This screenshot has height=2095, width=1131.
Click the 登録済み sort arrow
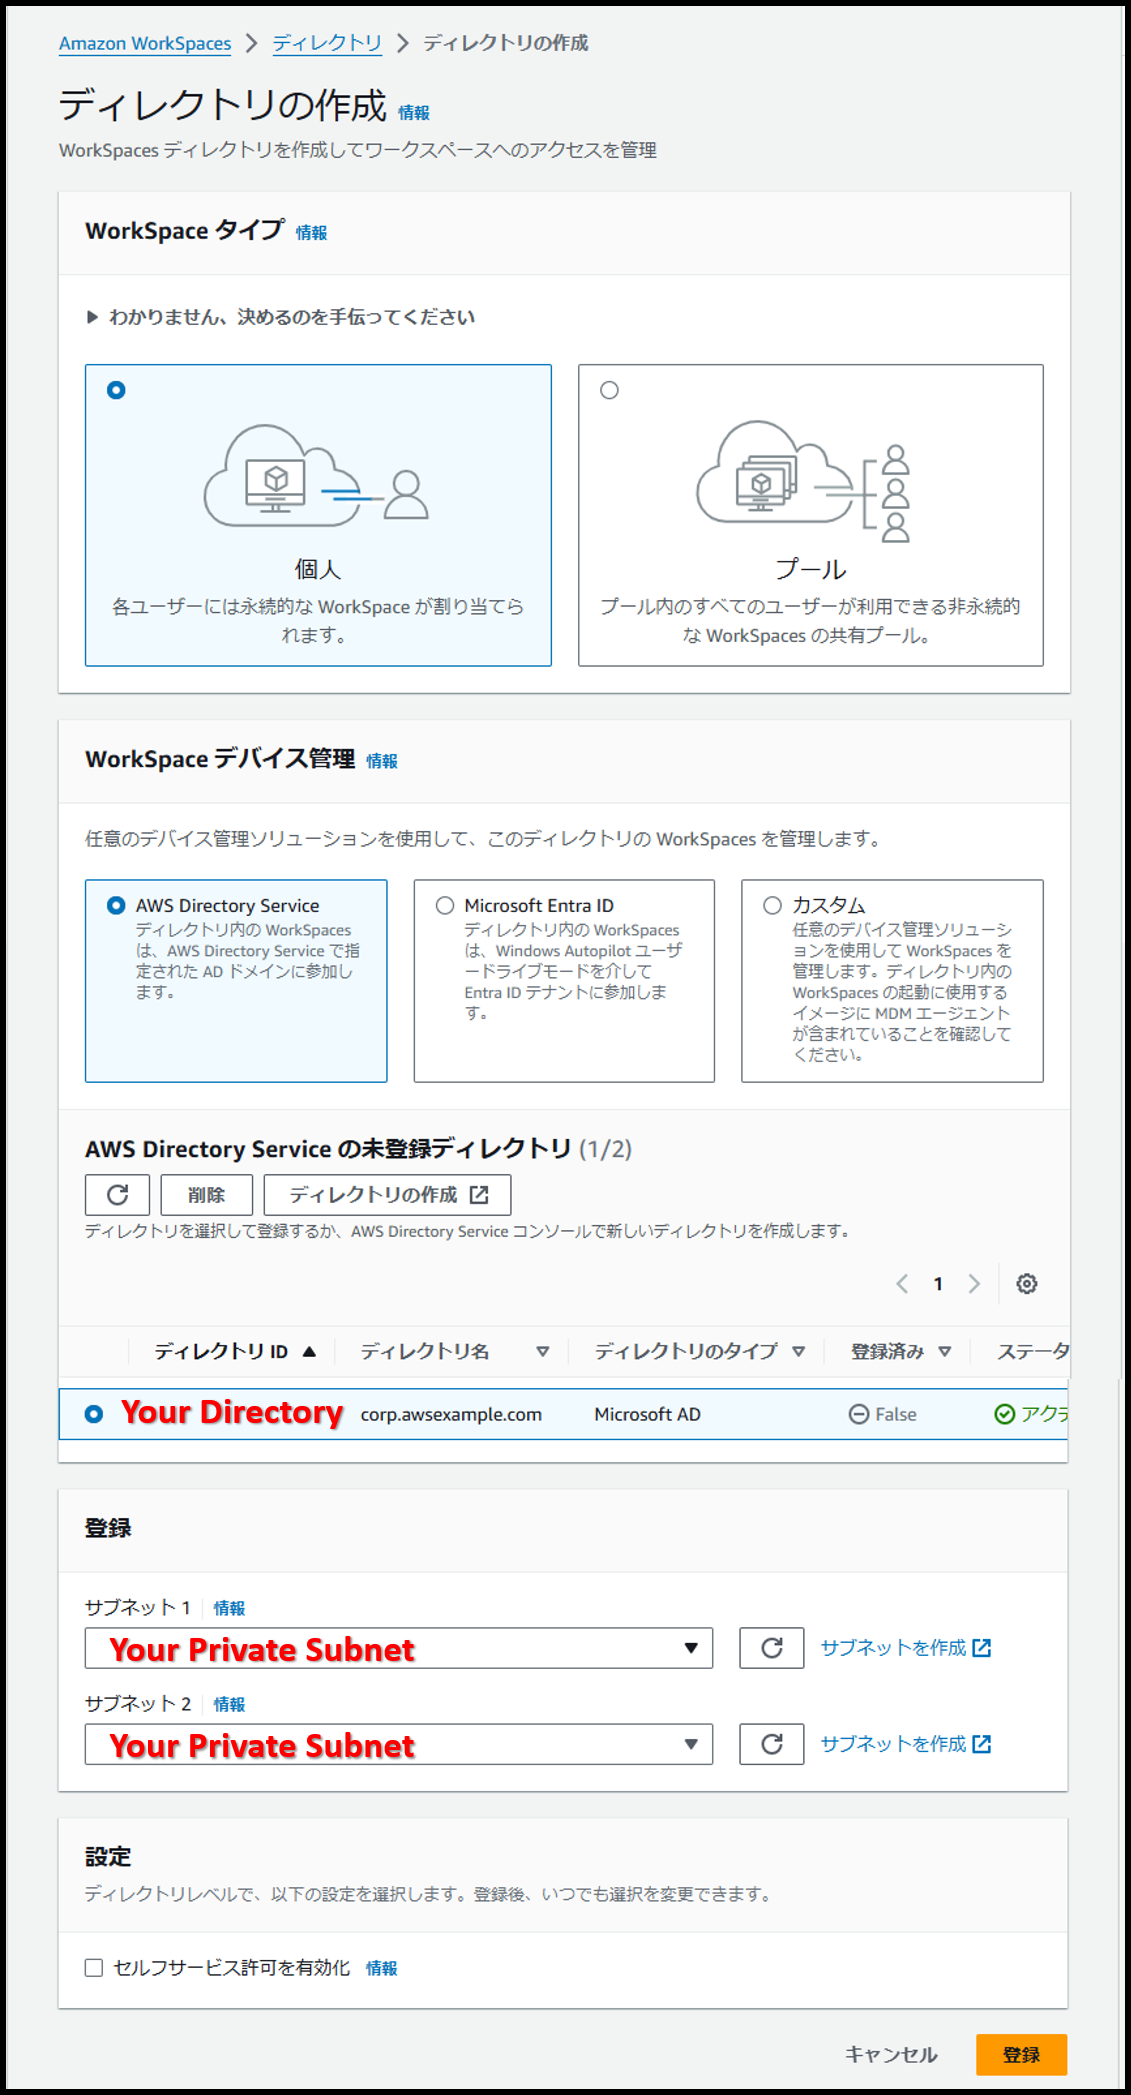click(x=944, y=1352)
